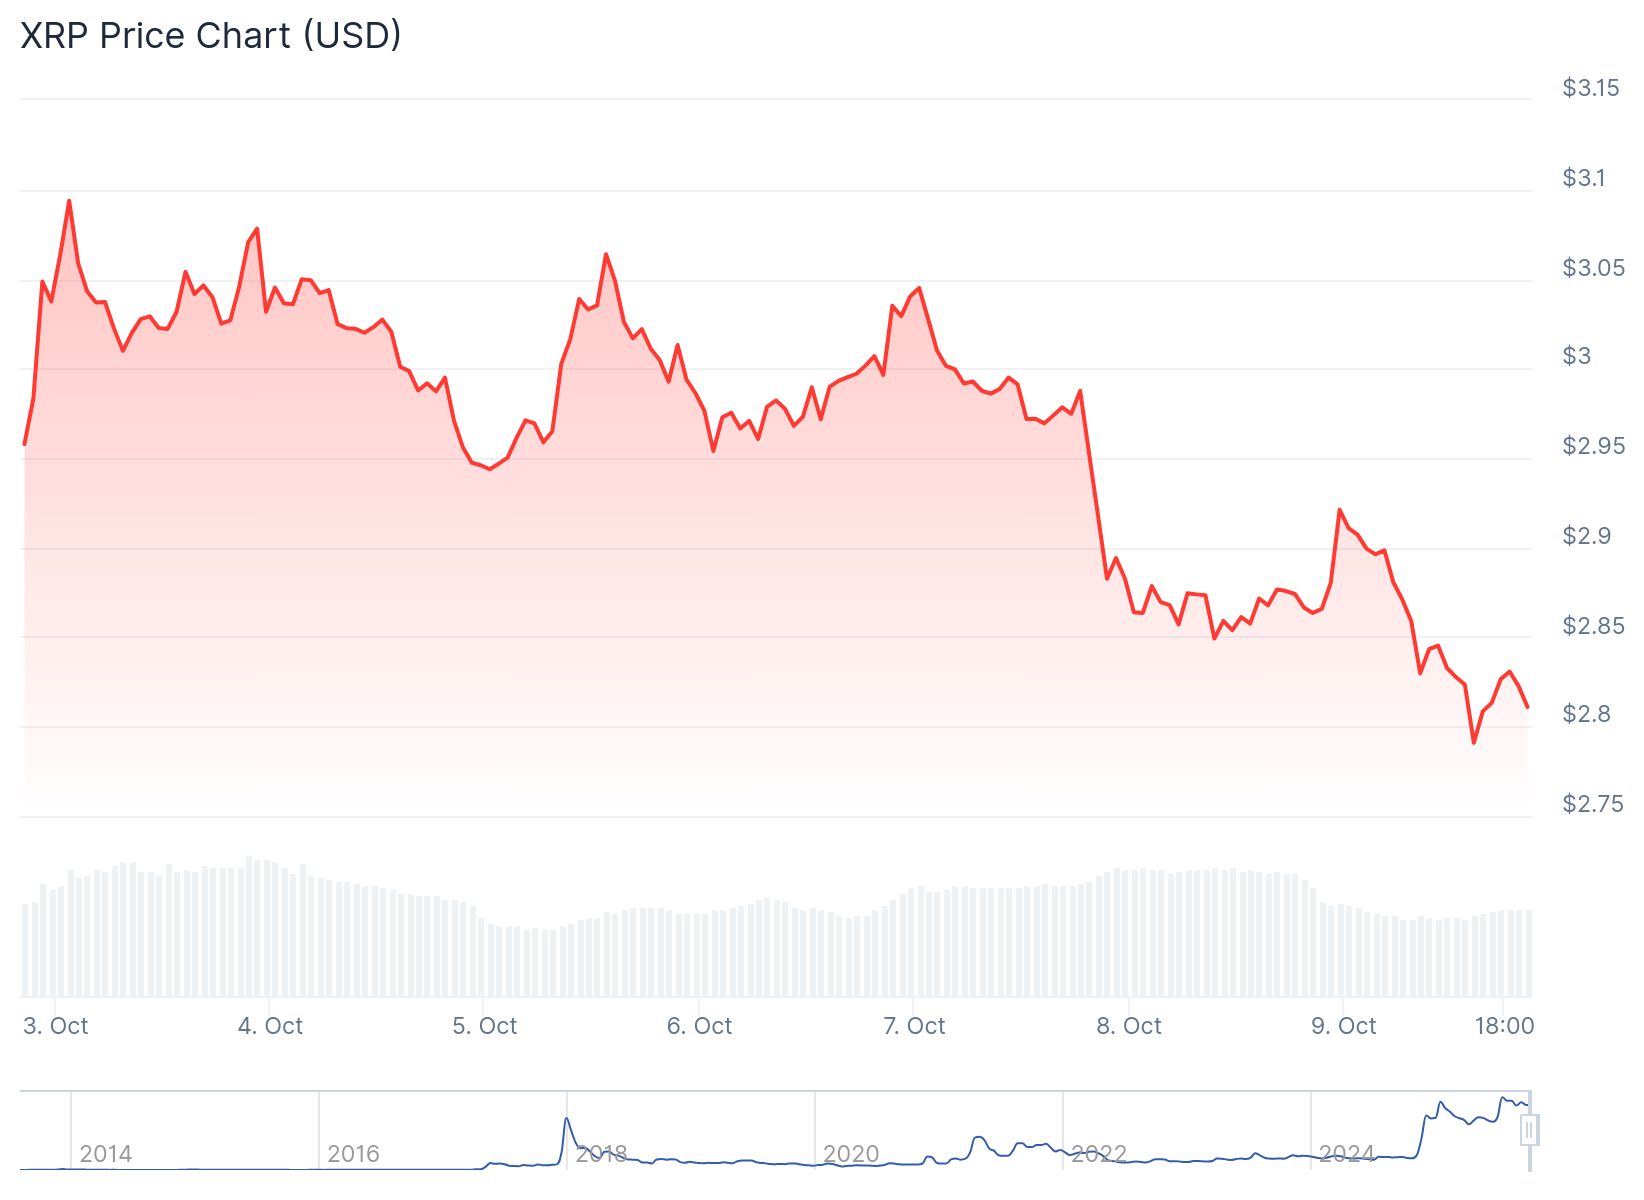Click the last price point on the line
Image resolution: width=1644 pixels, height=1200 pixels.
click(1527, 707)
